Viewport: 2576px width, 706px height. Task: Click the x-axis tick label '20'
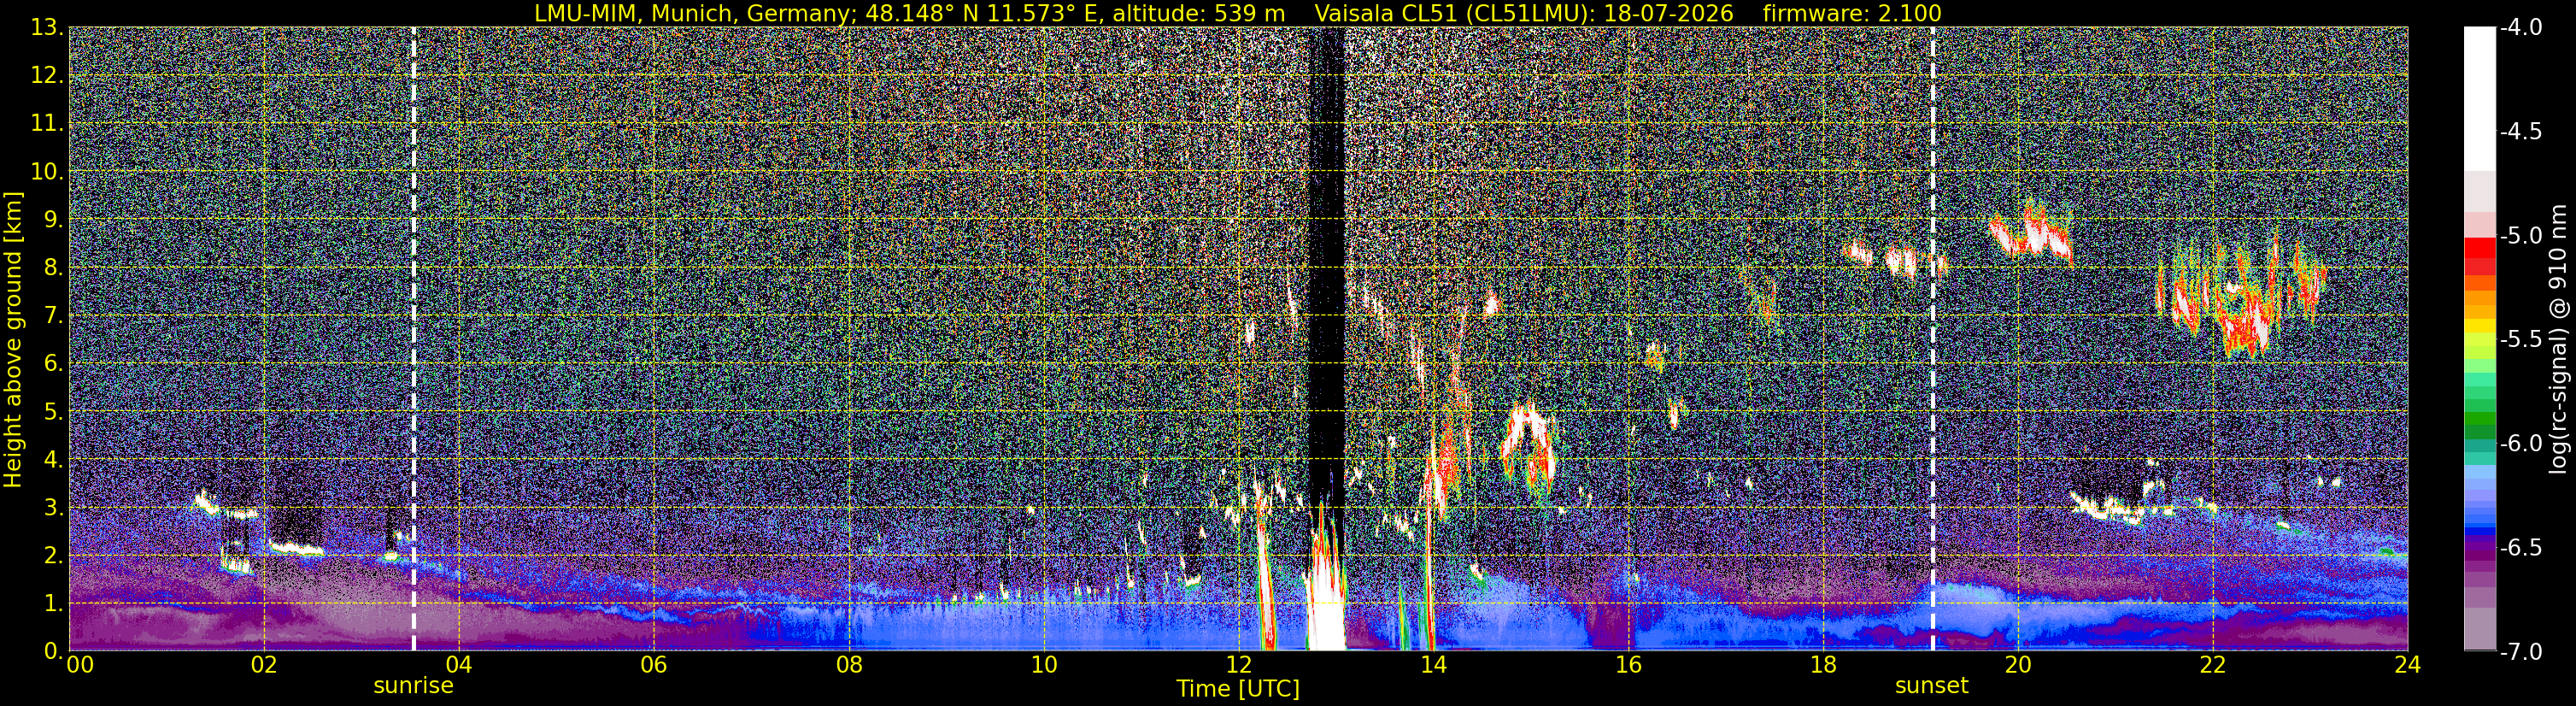point(2018,665)
